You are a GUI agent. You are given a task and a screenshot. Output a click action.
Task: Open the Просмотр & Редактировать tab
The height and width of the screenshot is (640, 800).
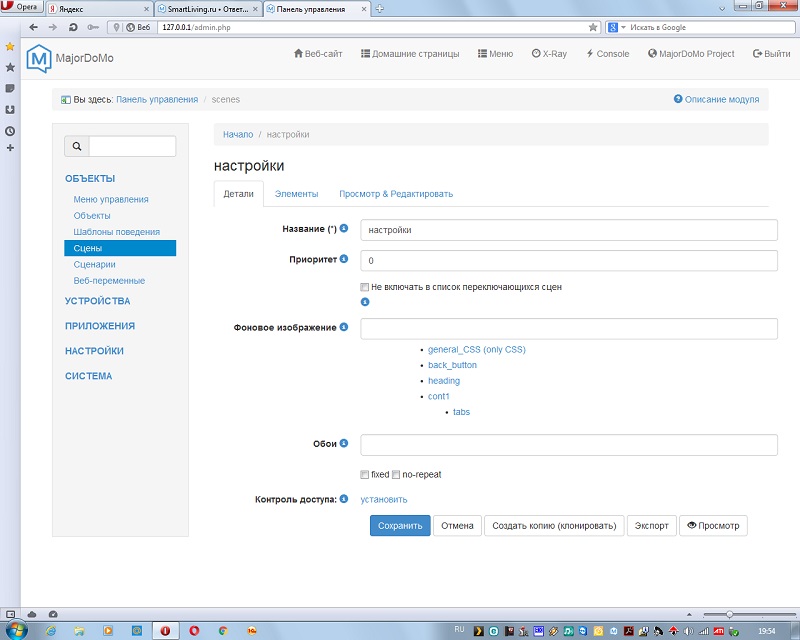tap(395, 194)
